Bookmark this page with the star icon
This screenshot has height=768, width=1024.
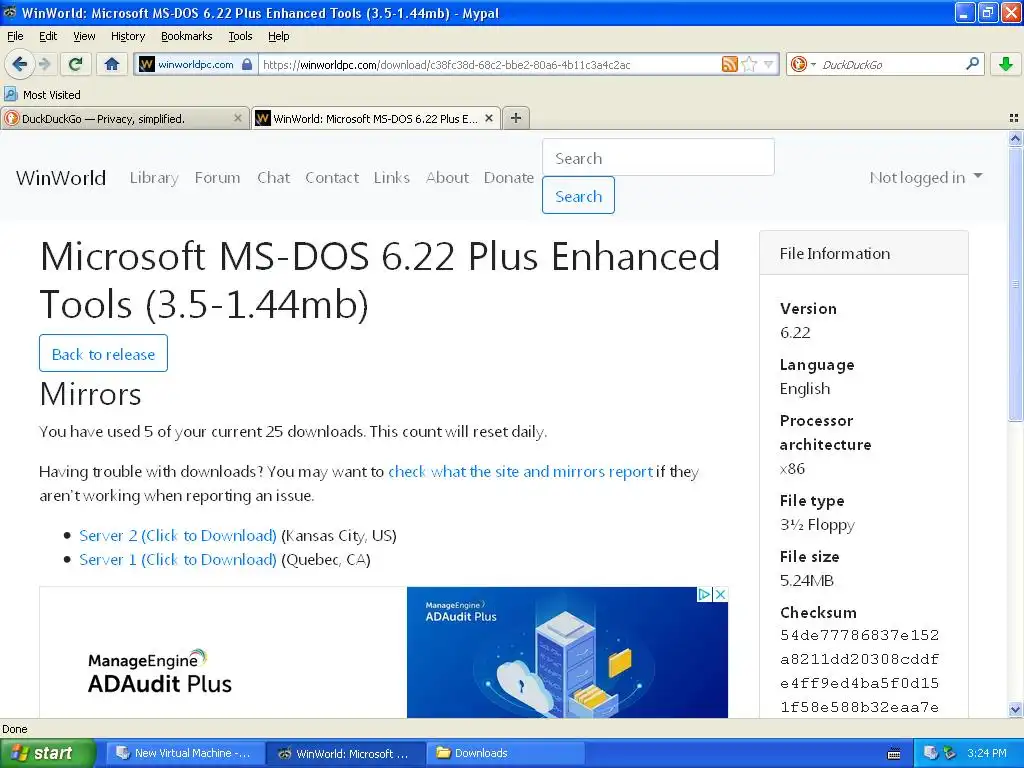coord(750,64)
